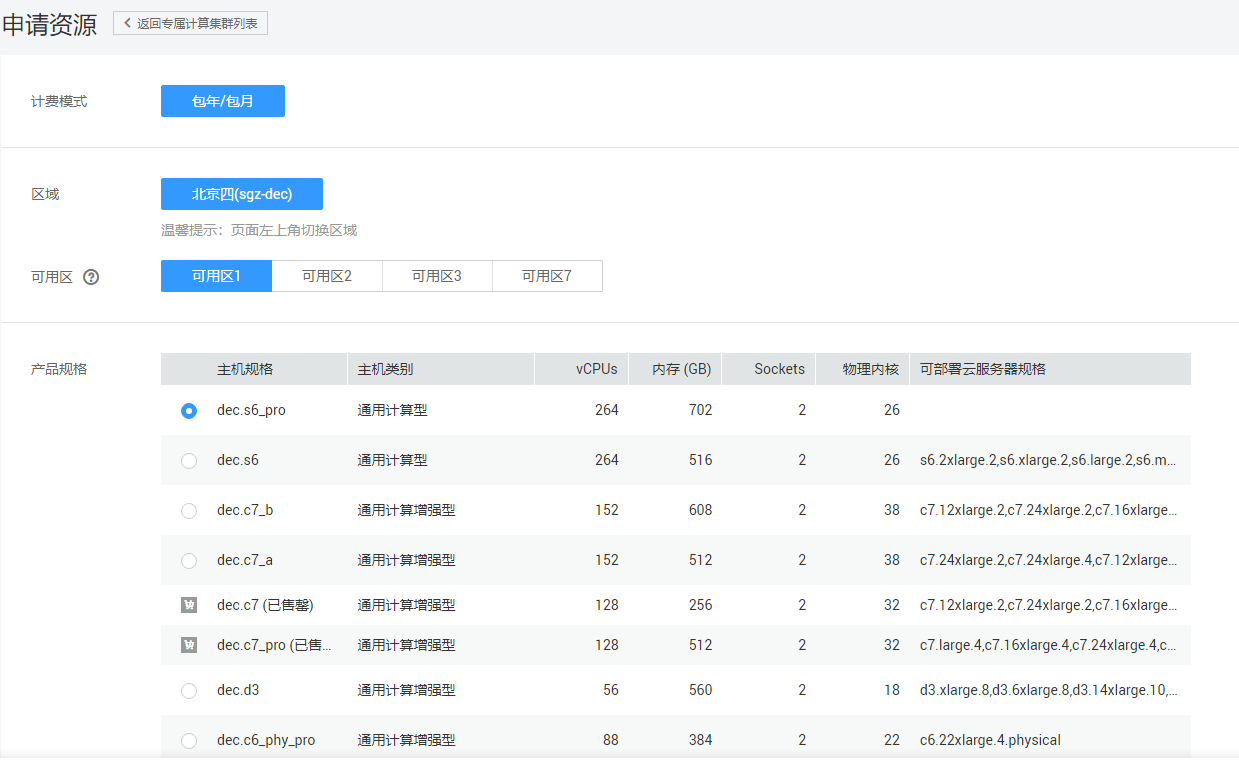The height and width of the screenshot is (762, 1239).
Task: Click the 温馨提示 region switch hint text
Action: point(259,230)
